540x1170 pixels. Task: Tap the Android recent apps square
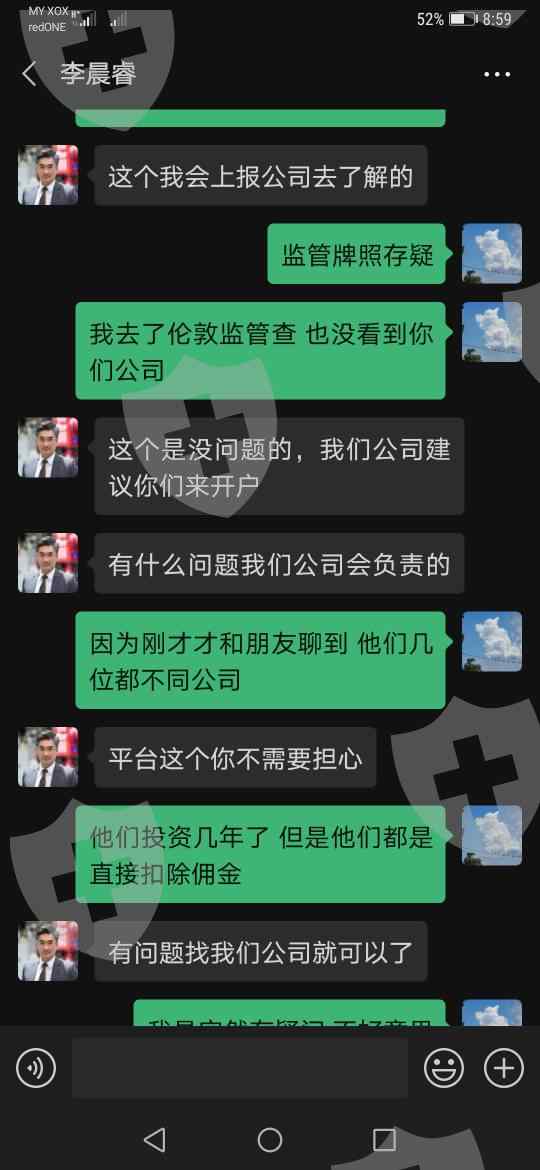pyautogui.click(x=384, y=1139)
